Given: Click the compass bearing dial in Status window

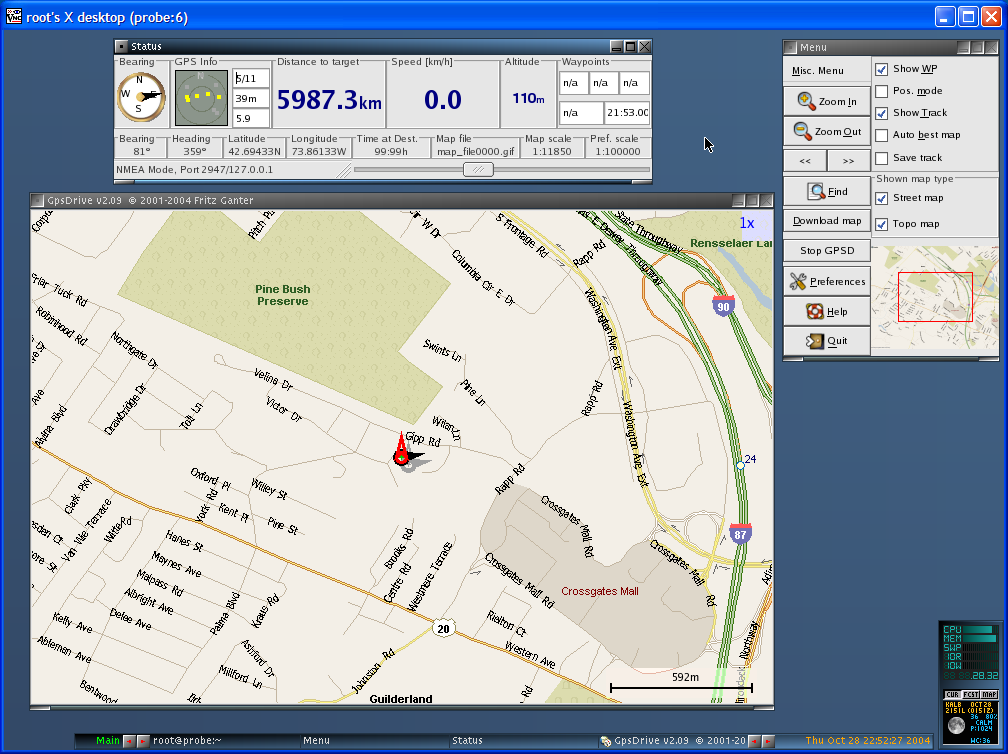Looking at the screenshot, I should [x=140, y=97].
